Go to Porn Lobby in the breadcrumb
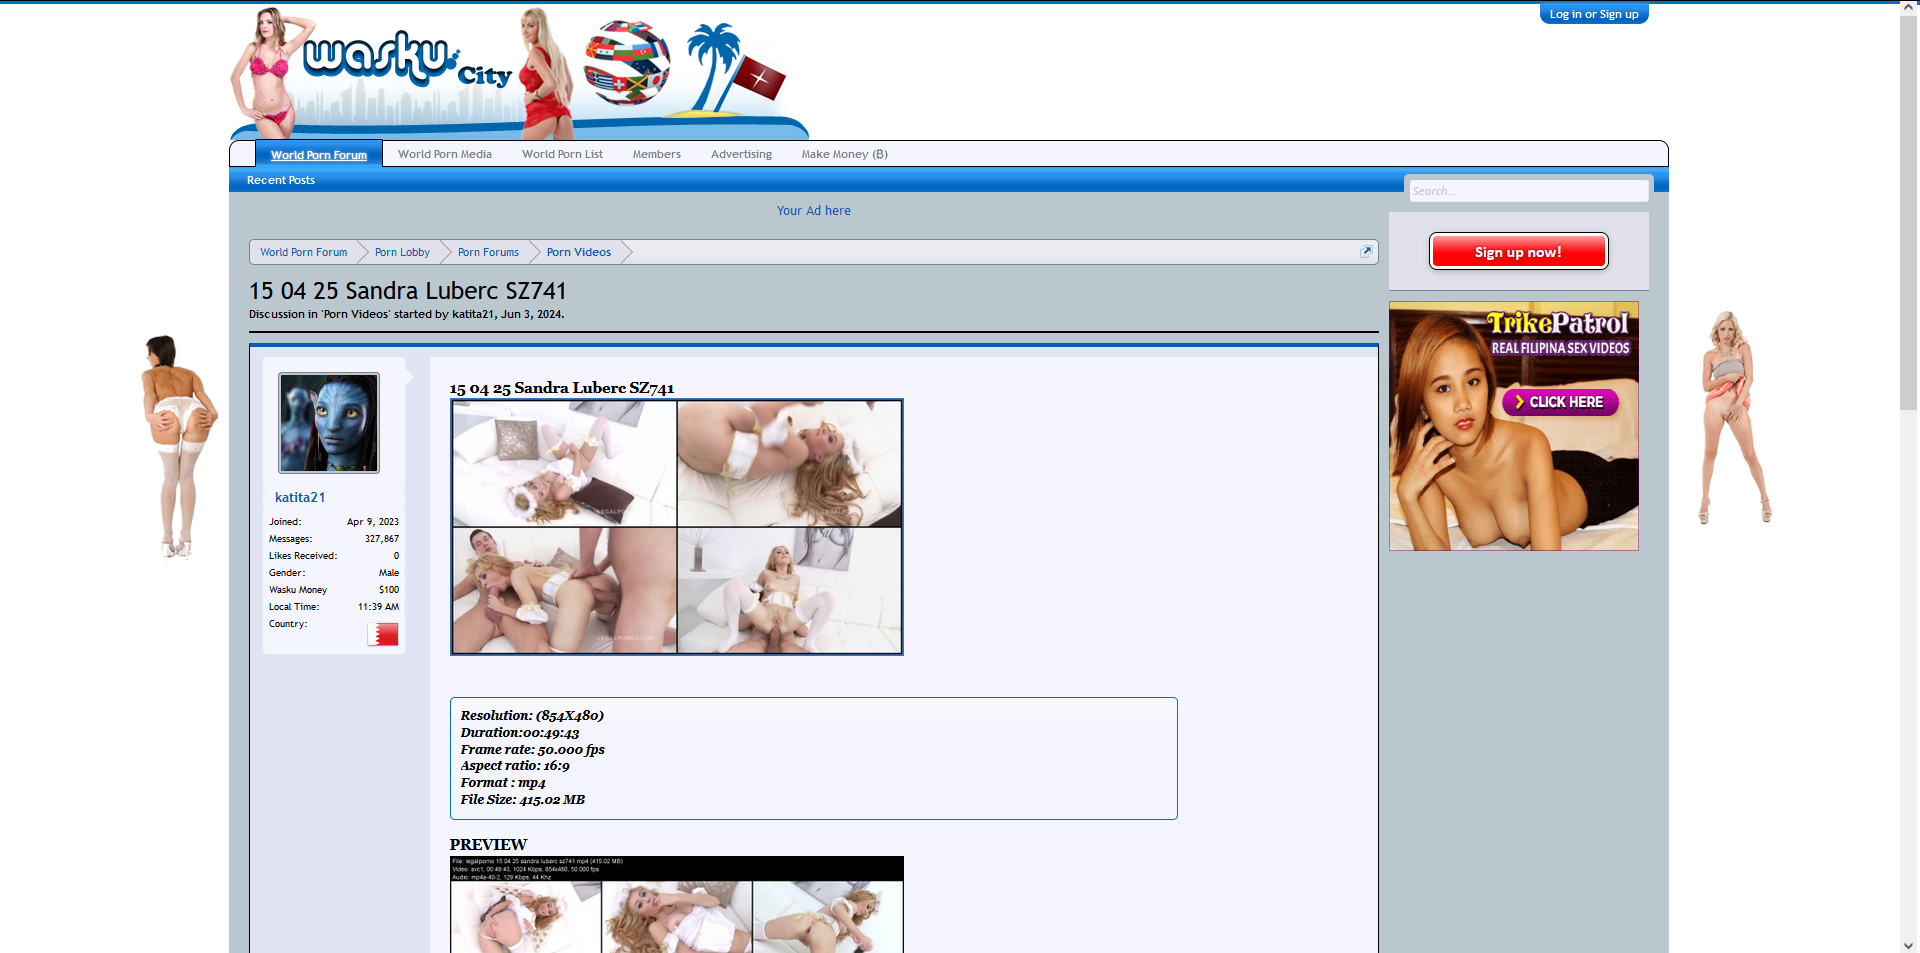This screenshot has width=1920, height=953. click(x=402, y=252)
